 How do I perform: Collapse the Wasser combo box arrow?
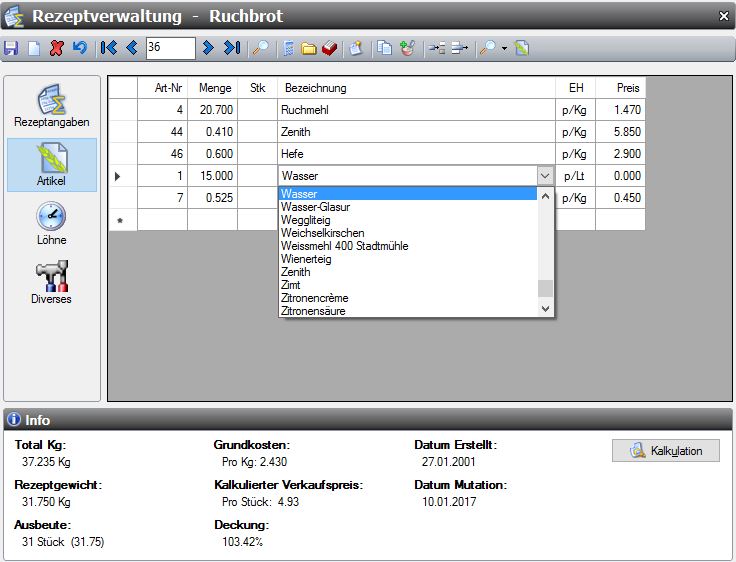[544, 176]
